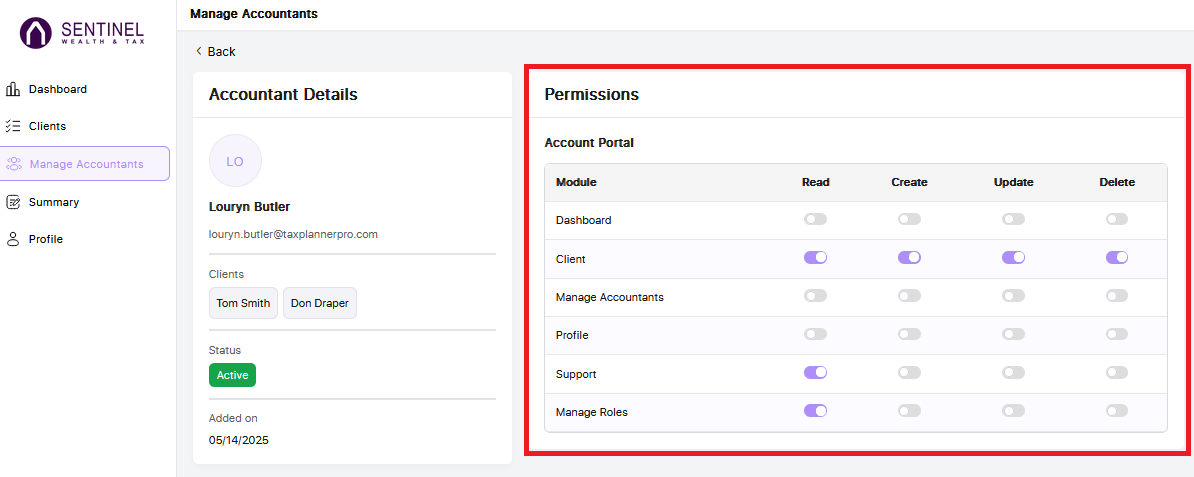1194x477 pixels.
Task: Enable Manage Accountants Create toggle
Action: [x=909, y=296]
